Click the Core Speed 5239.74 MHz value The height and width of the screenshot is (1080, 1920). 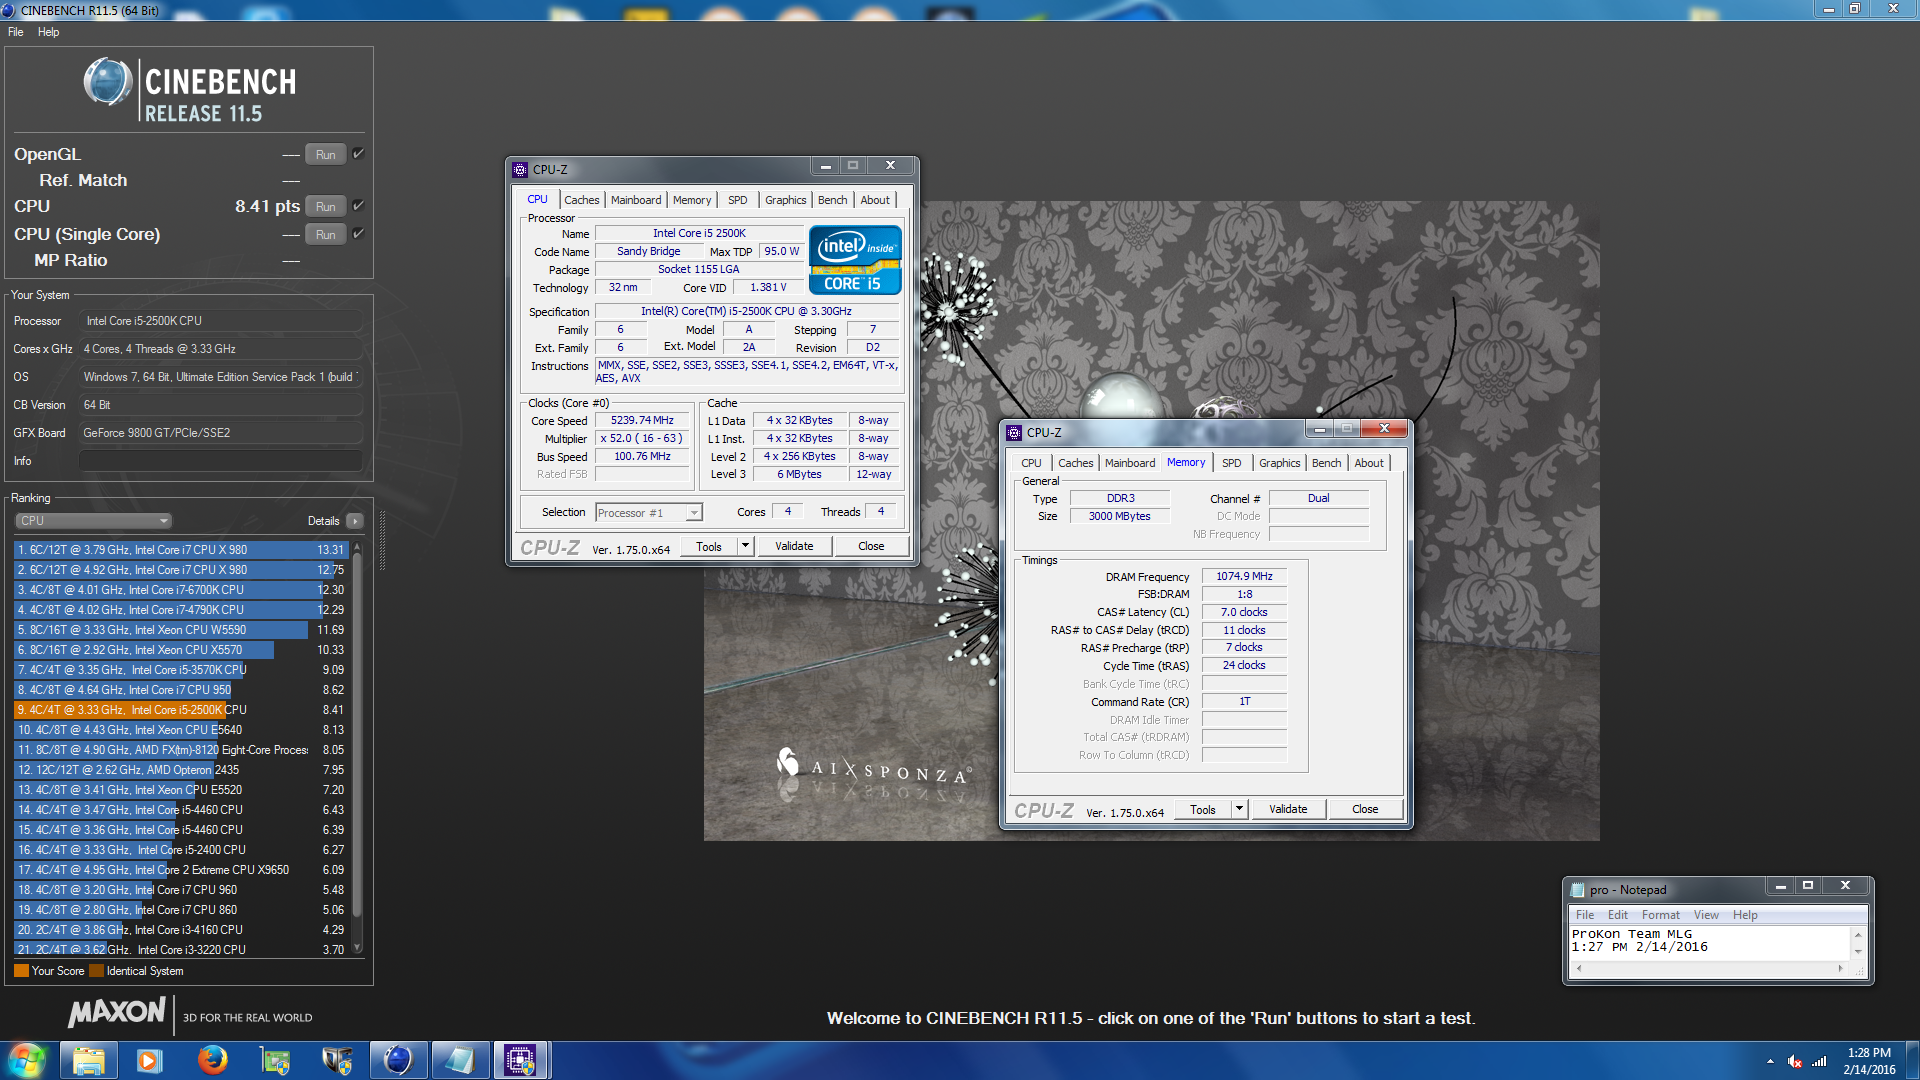(x=642, y=420)
